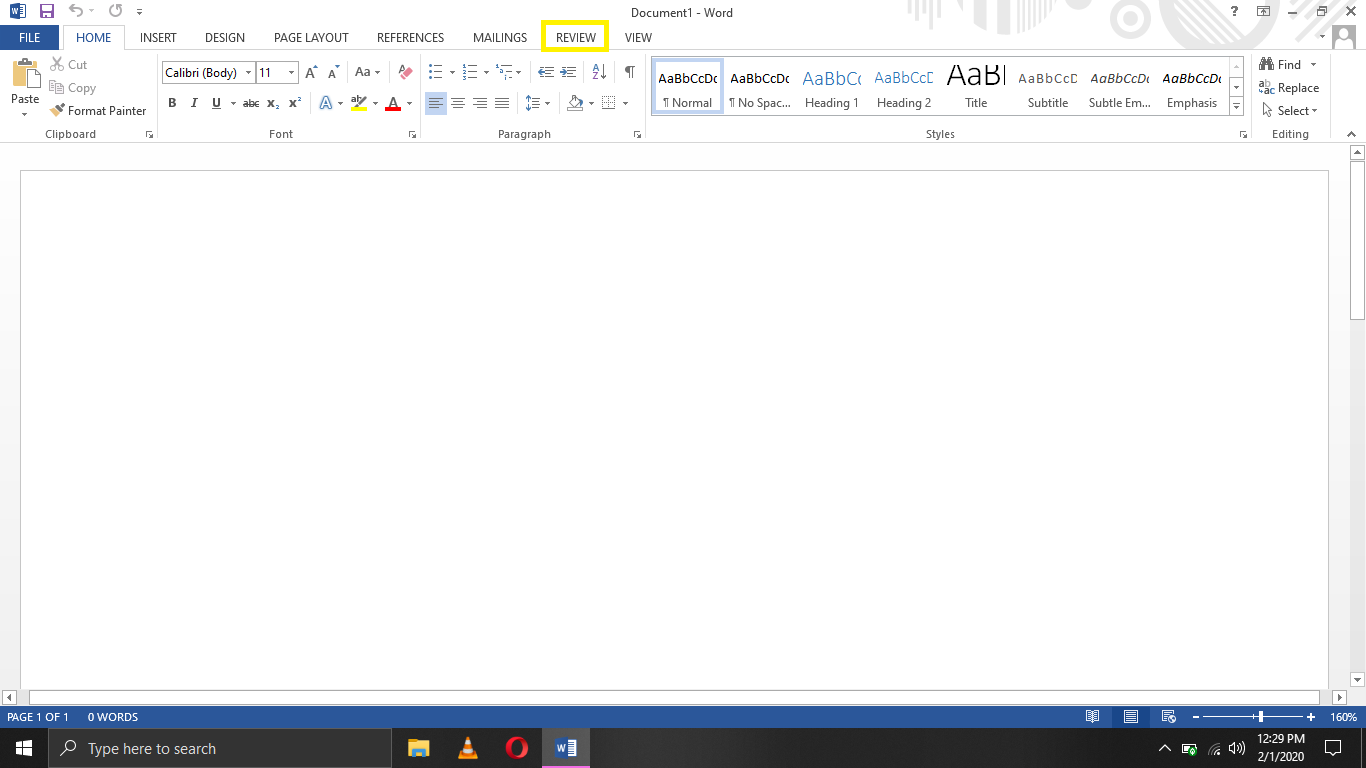Viewport: 1366px width, 768px height.
Task: Open the font color dropdown arrow
Action: tap(409, 103)
